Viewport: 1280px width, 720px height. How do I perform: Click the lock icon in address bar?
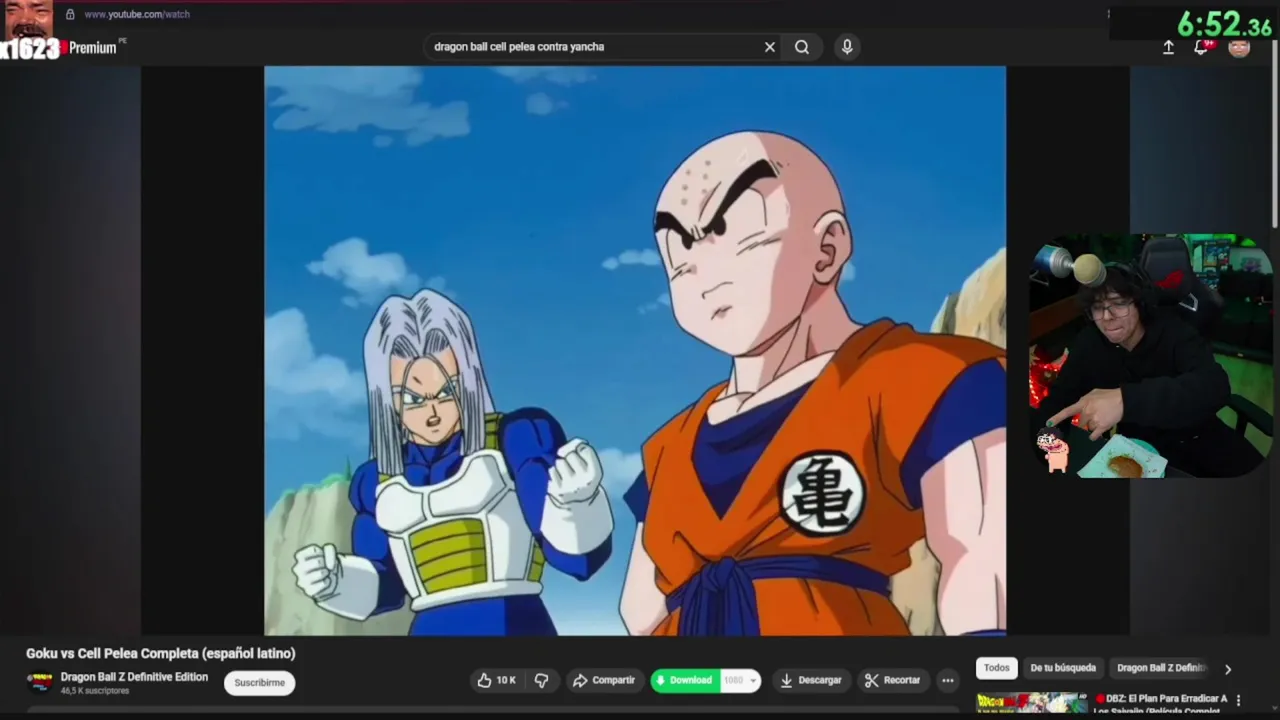70,14
